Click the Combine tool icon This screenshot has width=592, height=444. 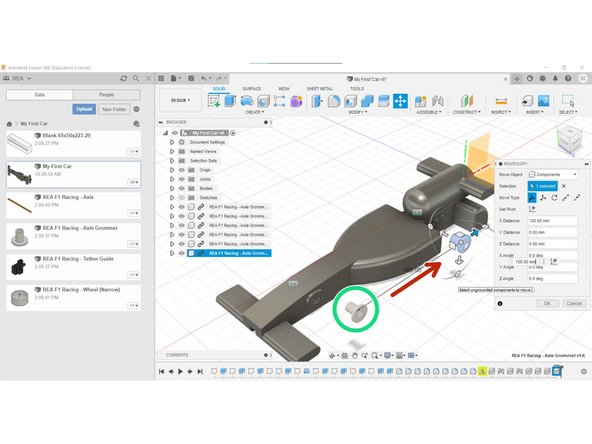coord(367,101)
